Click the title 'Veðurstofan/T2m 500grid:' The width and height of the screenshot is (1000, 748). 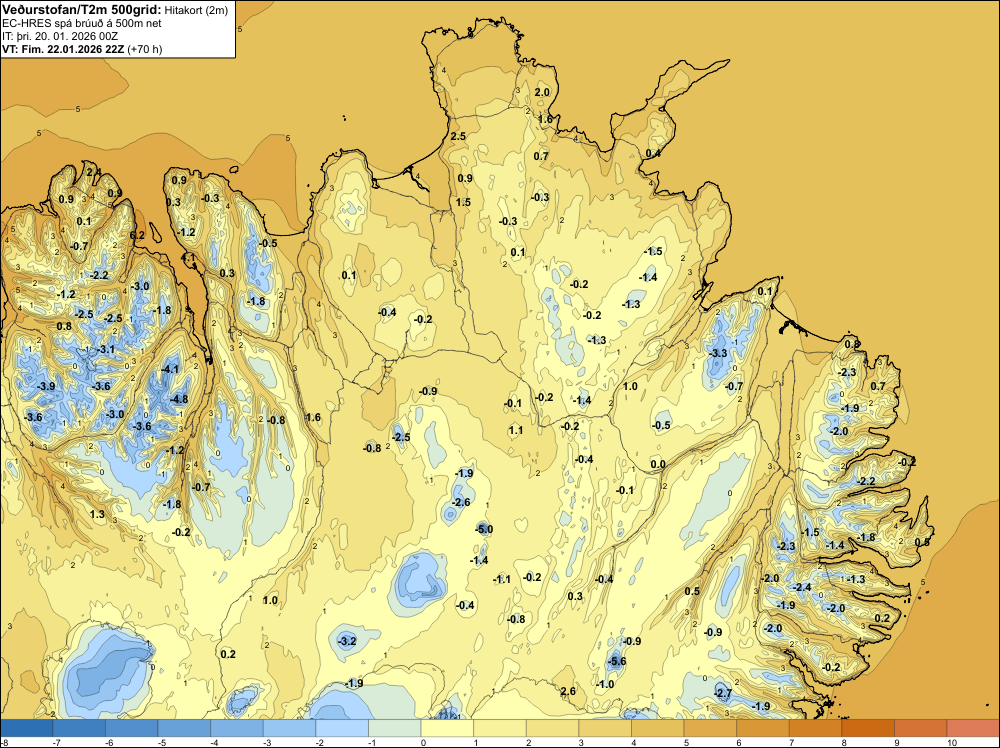click(82, 10)
